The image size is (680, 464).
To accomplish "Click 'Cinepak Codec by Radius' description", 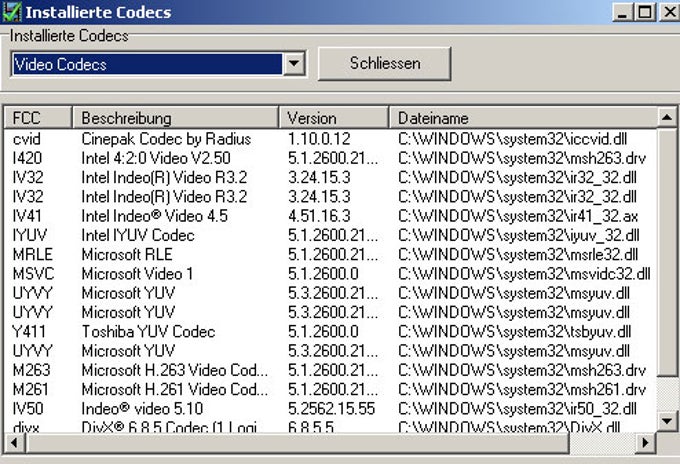I will tap(166, 139).
